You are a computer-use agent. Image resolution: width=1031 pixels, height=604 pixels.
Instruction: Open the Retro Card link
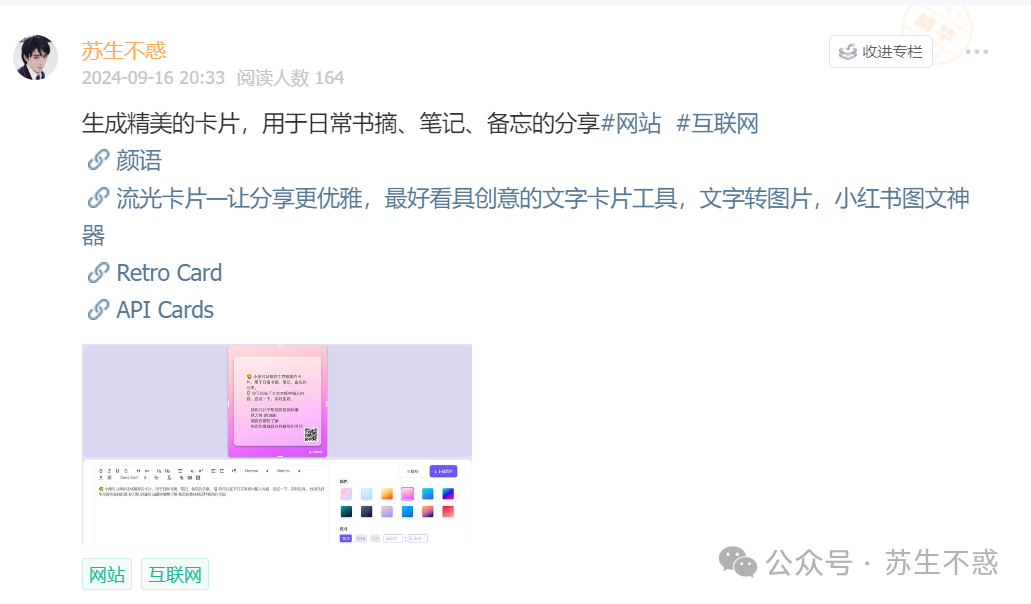coord(169,273)
